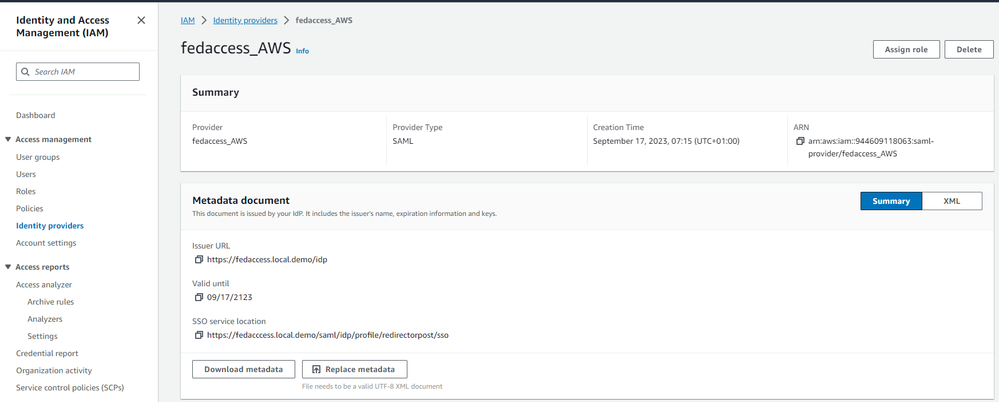Open Account settings in sidebar
Image resolution: width=999 pixels, height=402 pixels.
[46, 243]
